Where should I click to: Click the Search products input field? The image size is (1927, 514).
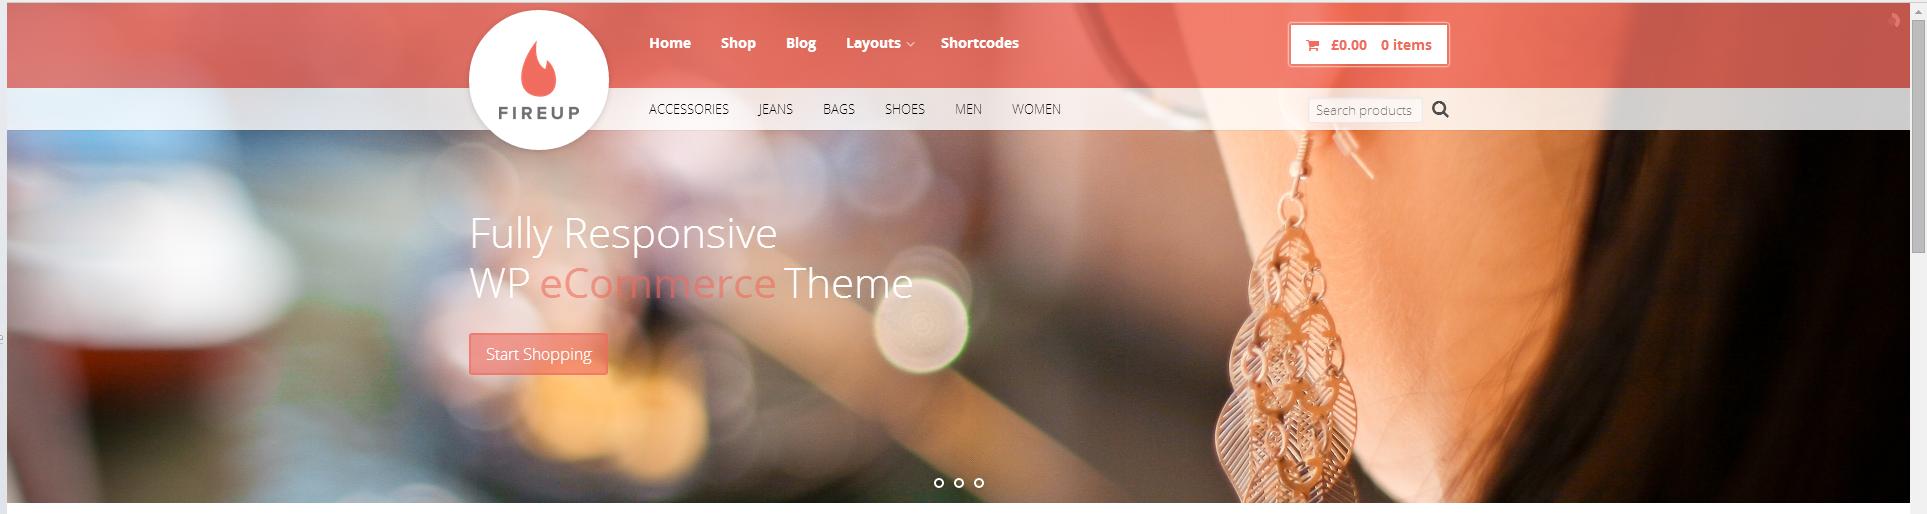tap(1365, 110)
